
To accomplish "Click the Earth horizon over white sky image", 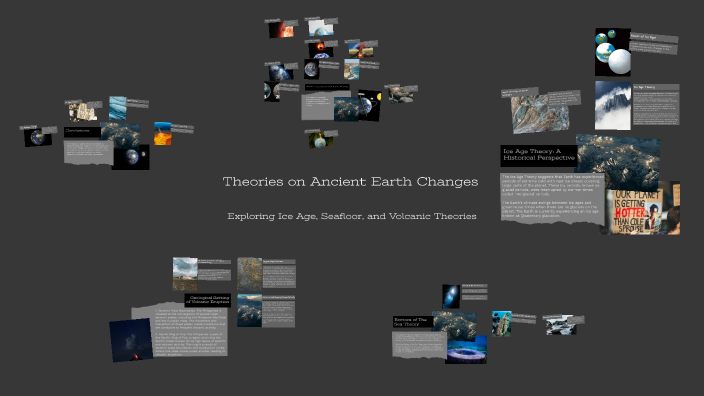I will click(321, 27).
